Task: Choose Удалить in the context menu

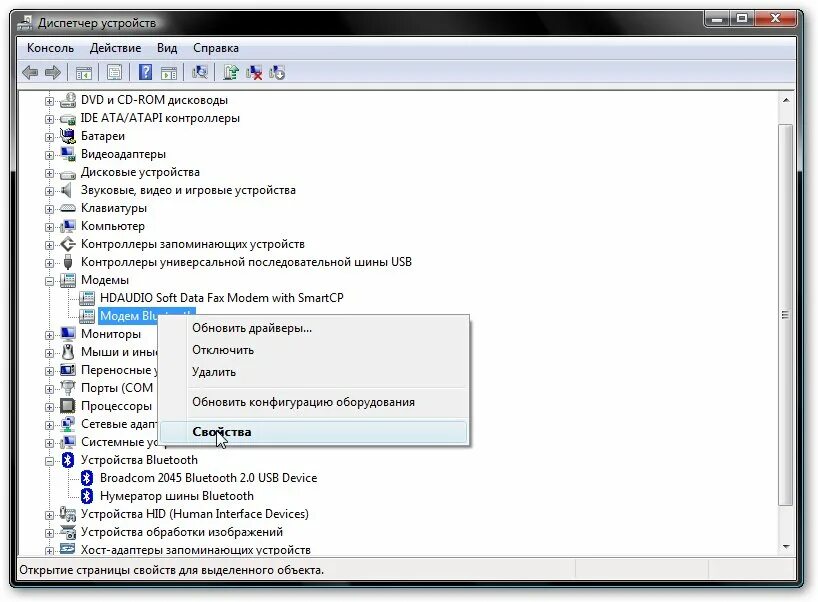Action: (x=313, y=372)
